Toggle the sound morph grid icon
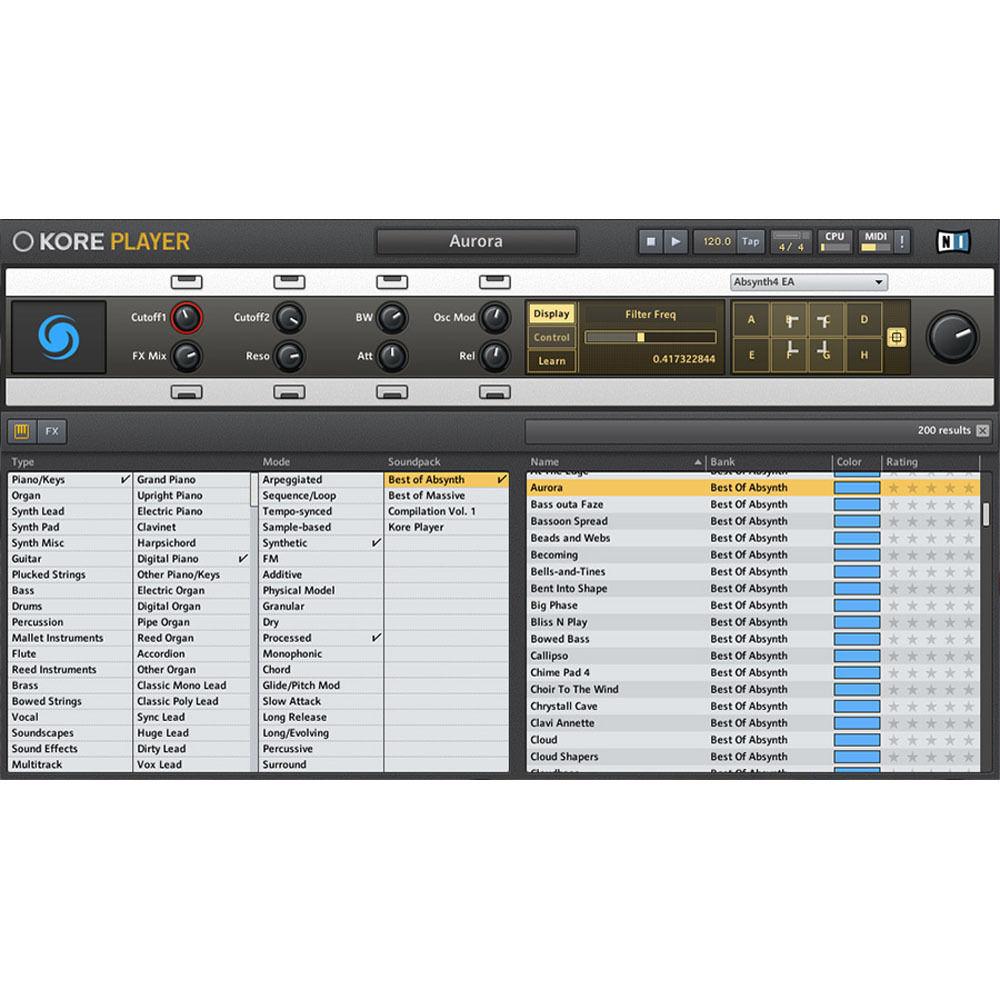1000x1000 pixels. [896, 338]
